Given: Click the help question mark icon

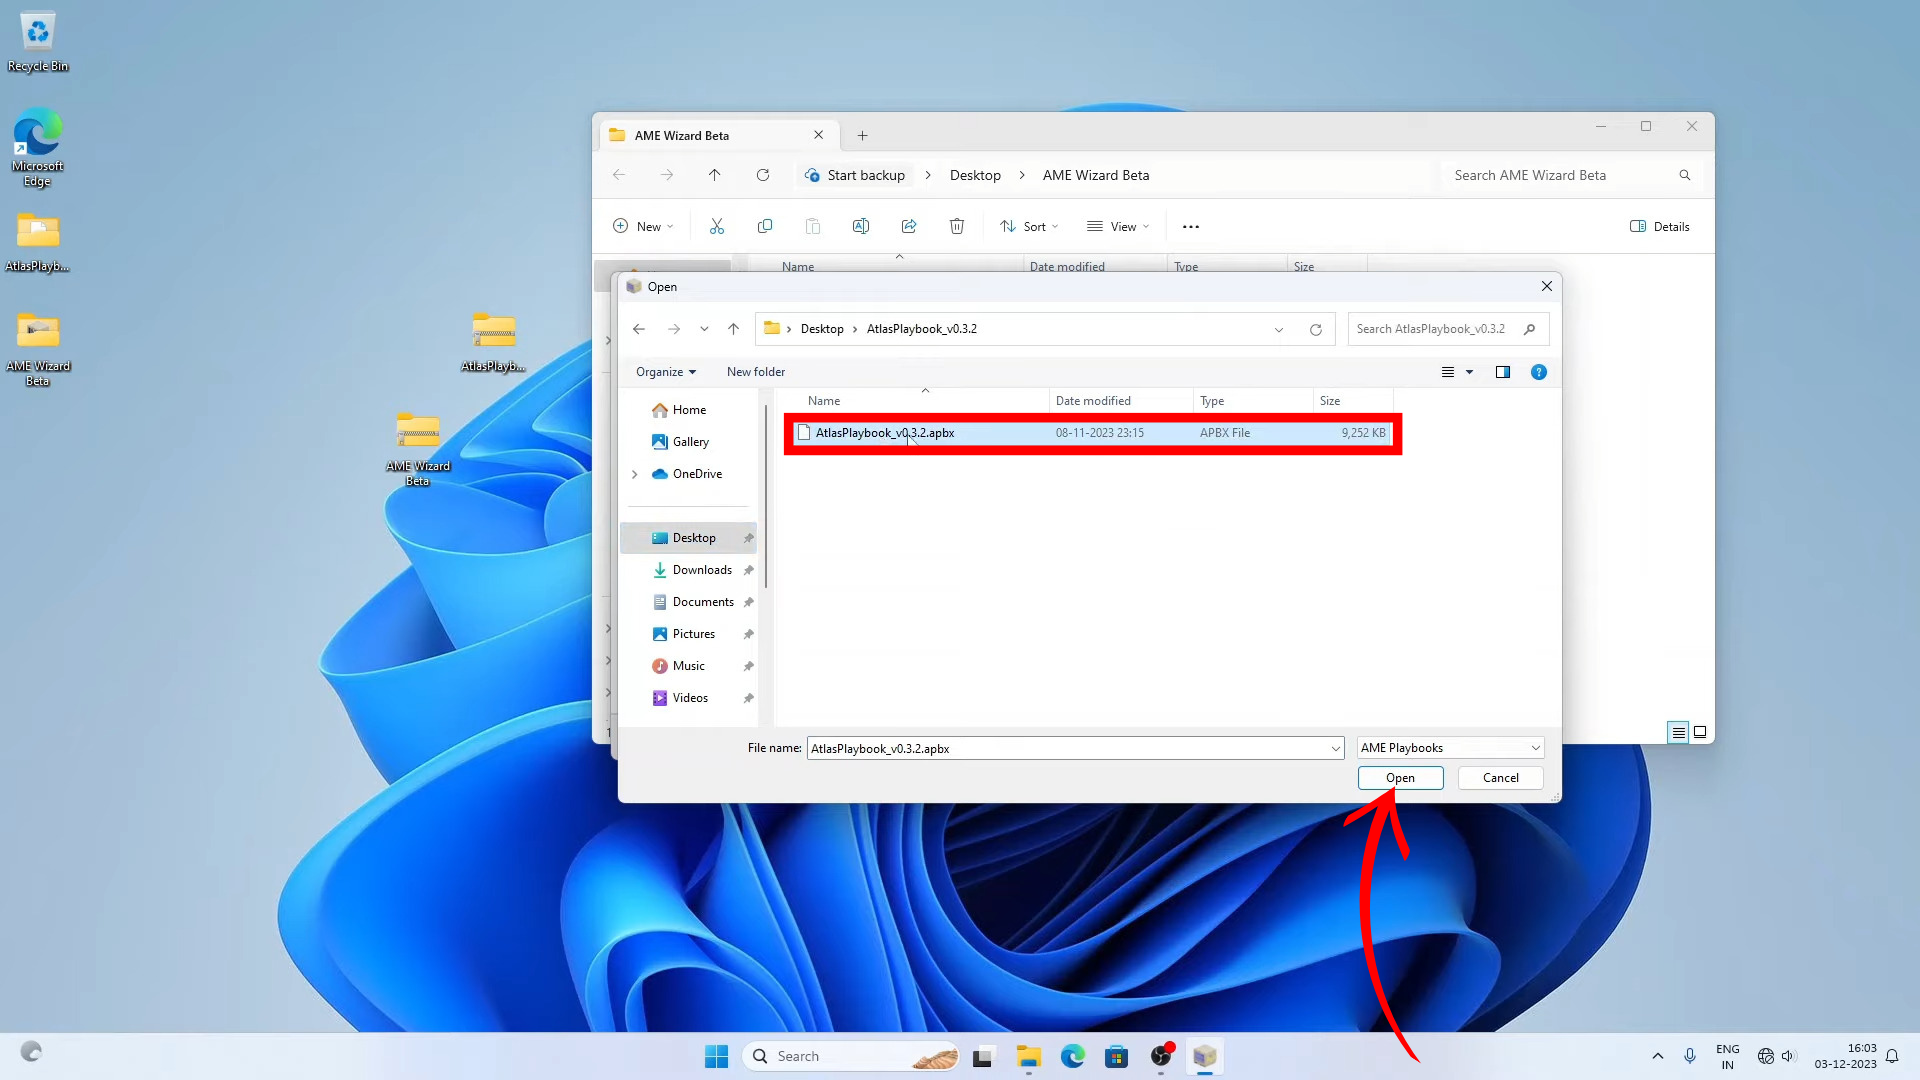Looking at the screenshot, I should [1538, 372].
